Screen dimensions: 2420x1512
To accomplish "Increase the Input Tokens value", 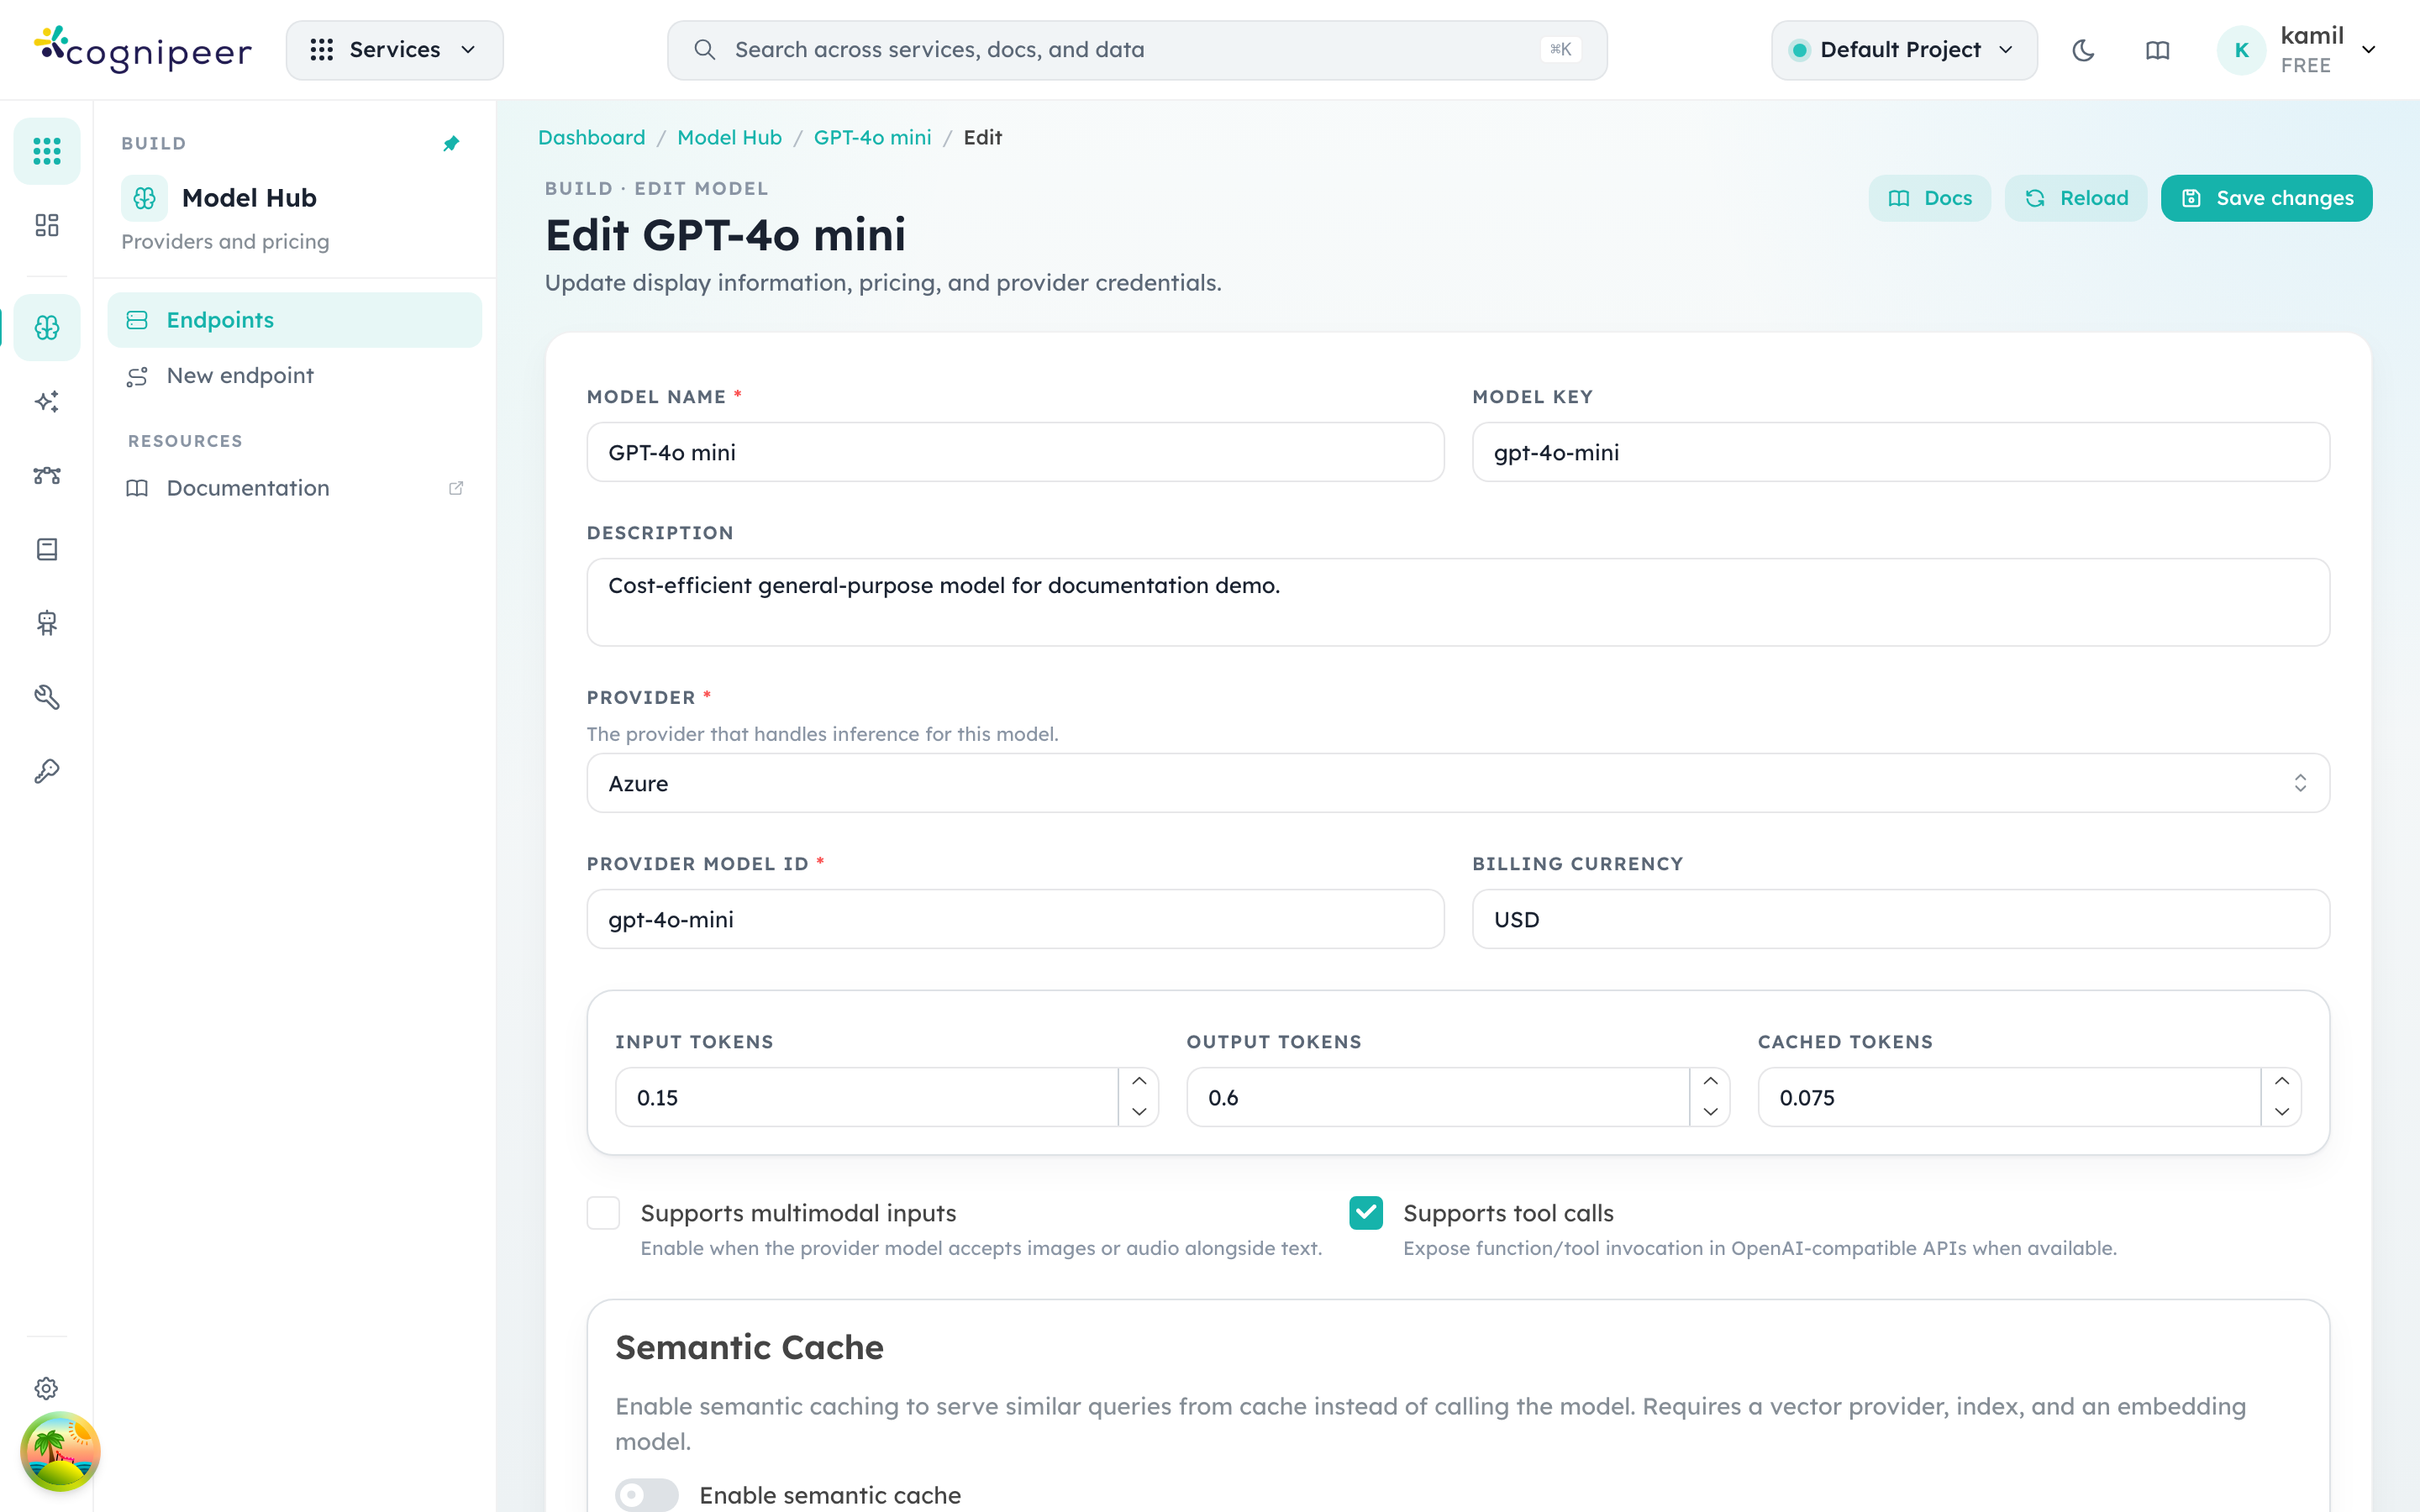I will click(1139, 1082).
